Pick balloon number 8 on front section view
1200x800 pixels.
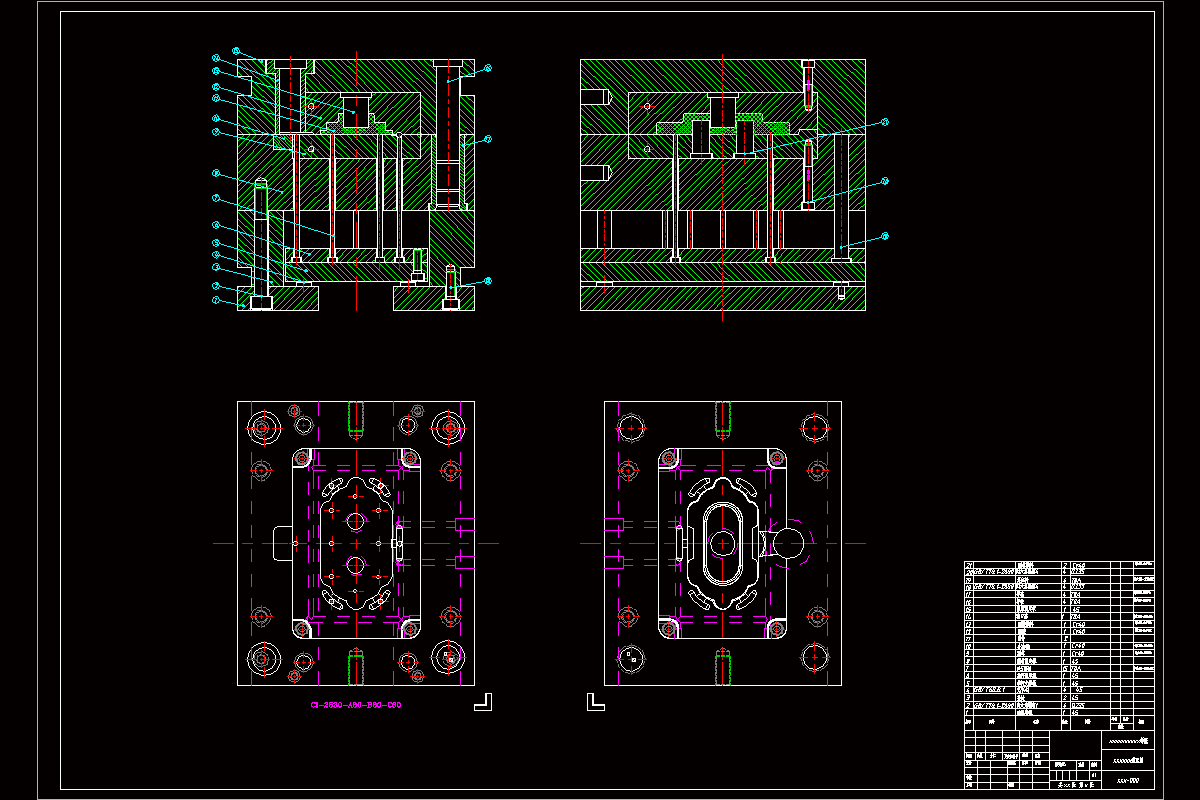point(215,173)
